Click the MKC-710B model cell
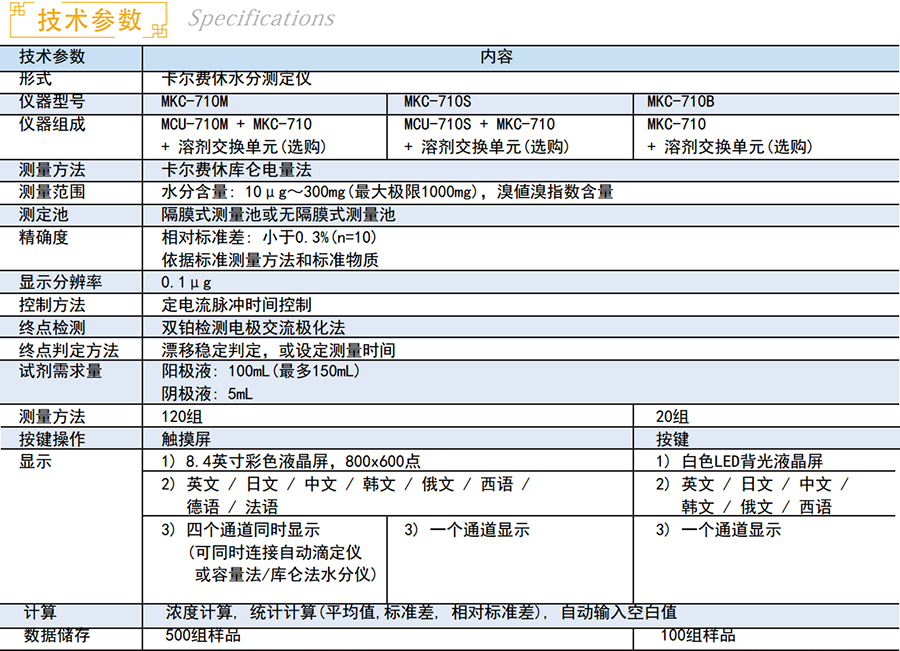This screenshot has width=900, height=651. click(x=680, y=102)
